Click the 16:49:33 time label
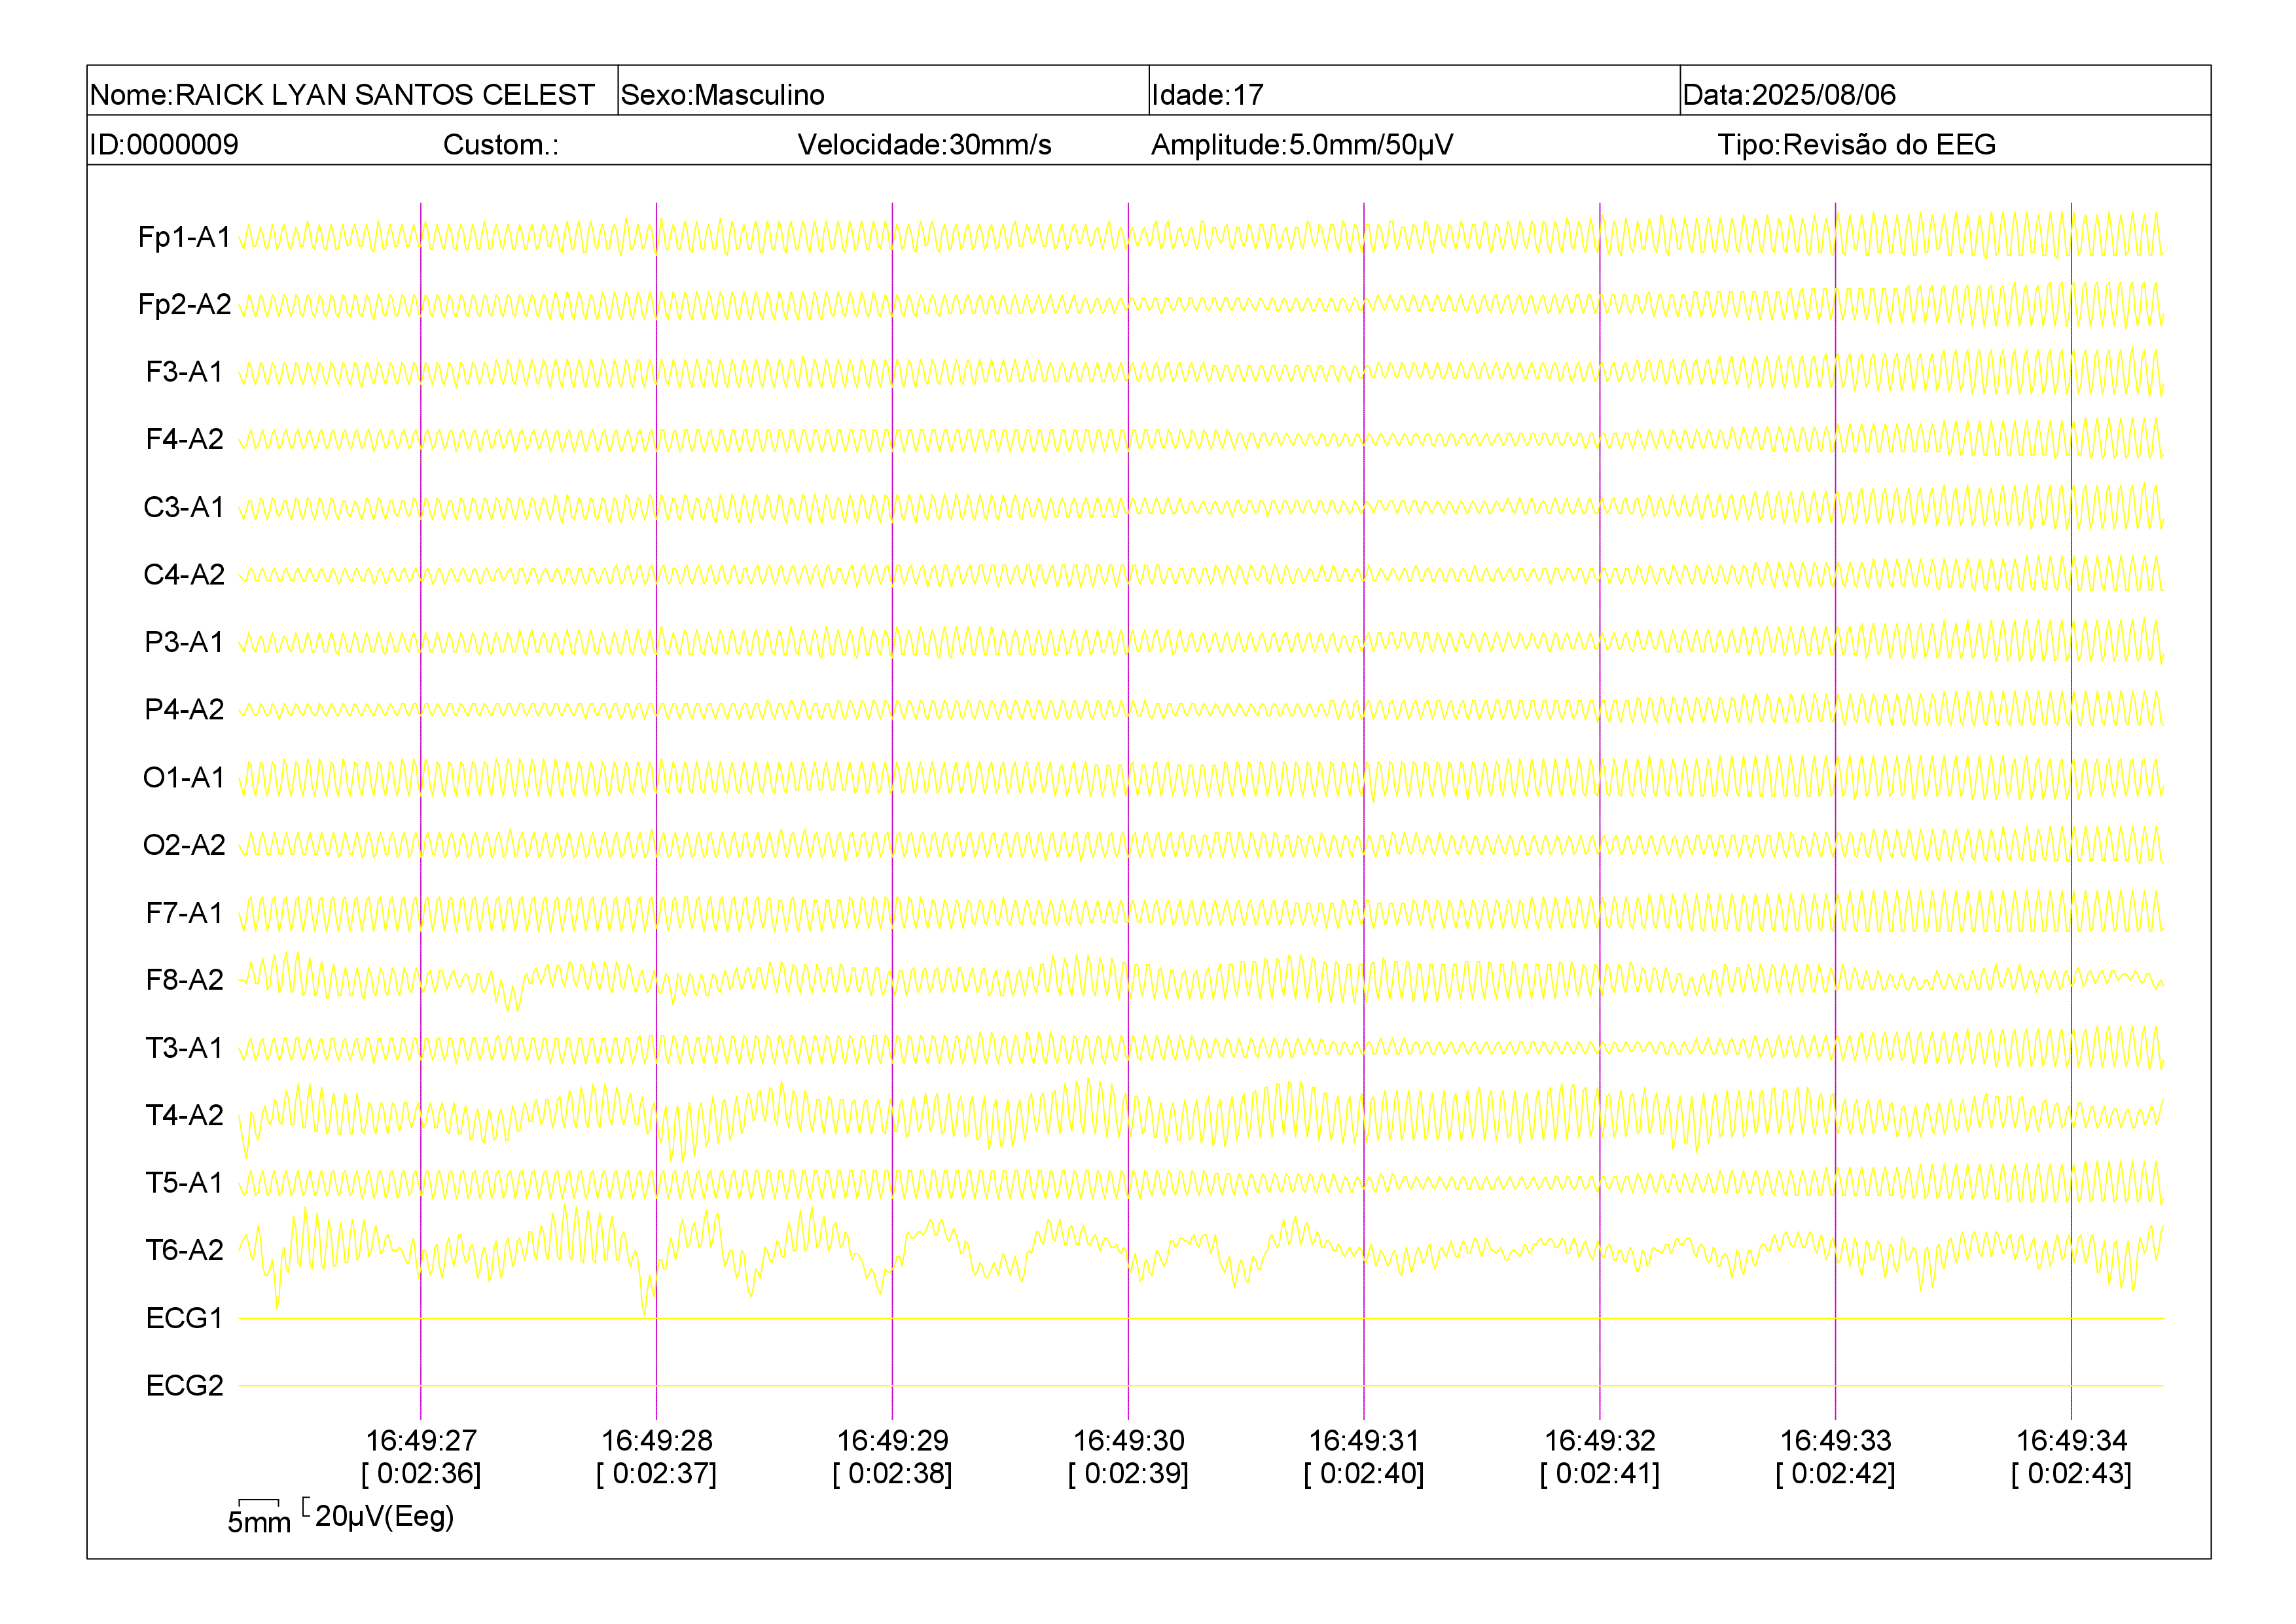2296x1624 pixels. click(1836, 1440)
